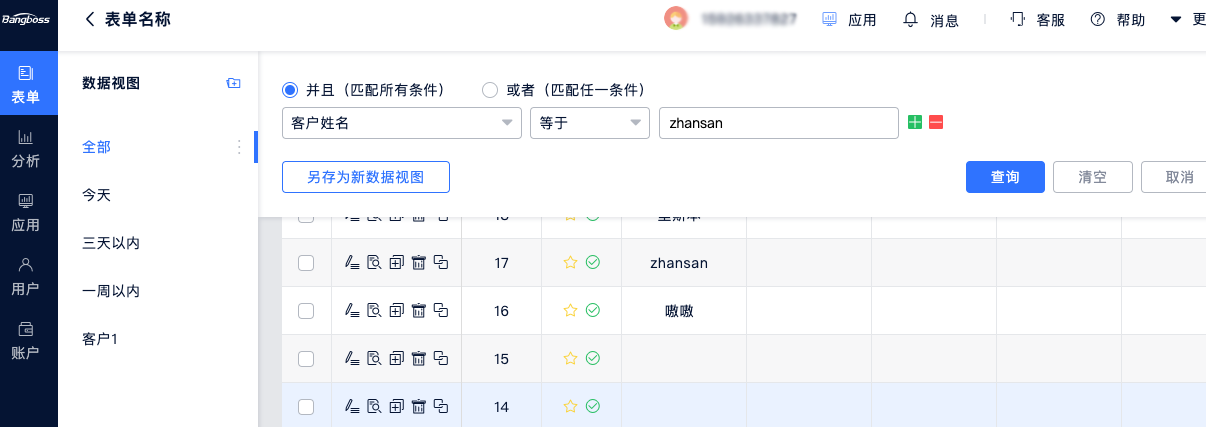Viewport: 1206px width, 427px height.
Task: Select the 并且 (匹配所有条件) radio button
Action: pos(291,90)
